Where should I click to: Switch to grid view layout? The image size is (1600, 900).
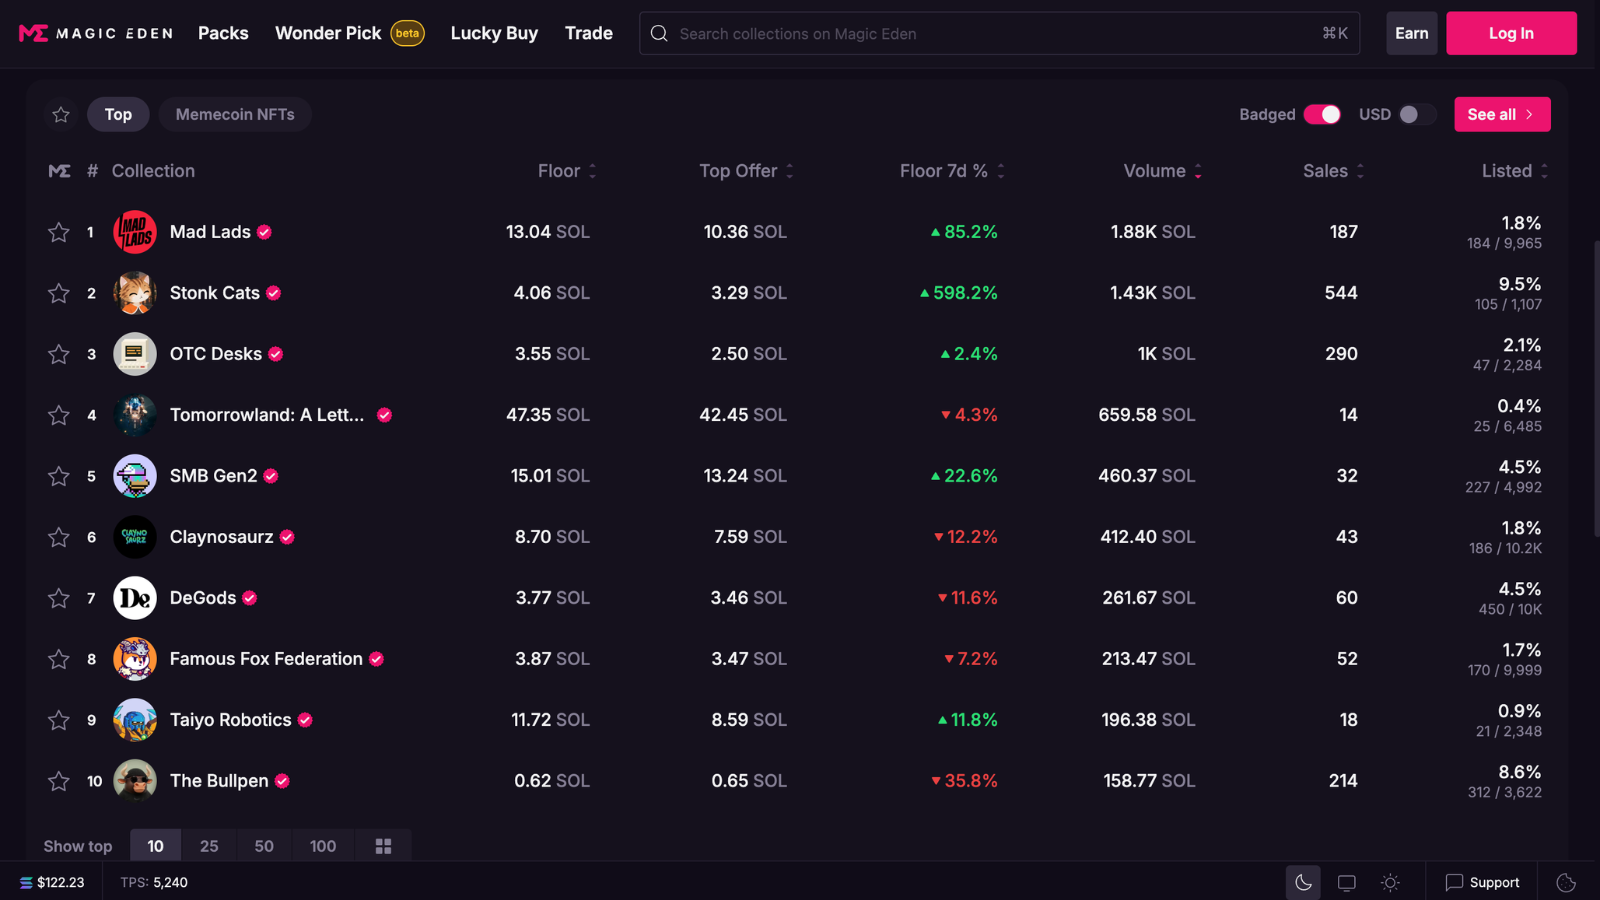(383, 846)
